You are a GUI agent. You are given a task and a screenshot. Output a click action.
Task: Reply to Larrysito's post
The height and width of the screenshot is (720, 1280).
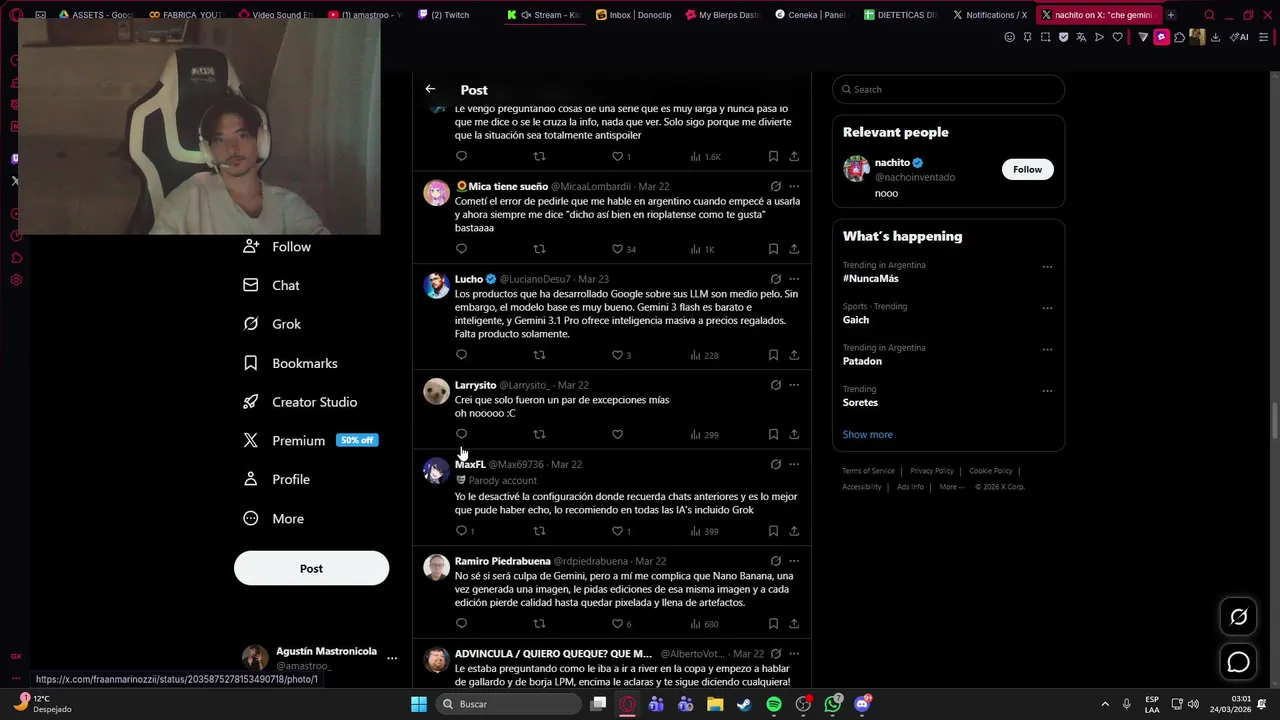tap(461, 434)
